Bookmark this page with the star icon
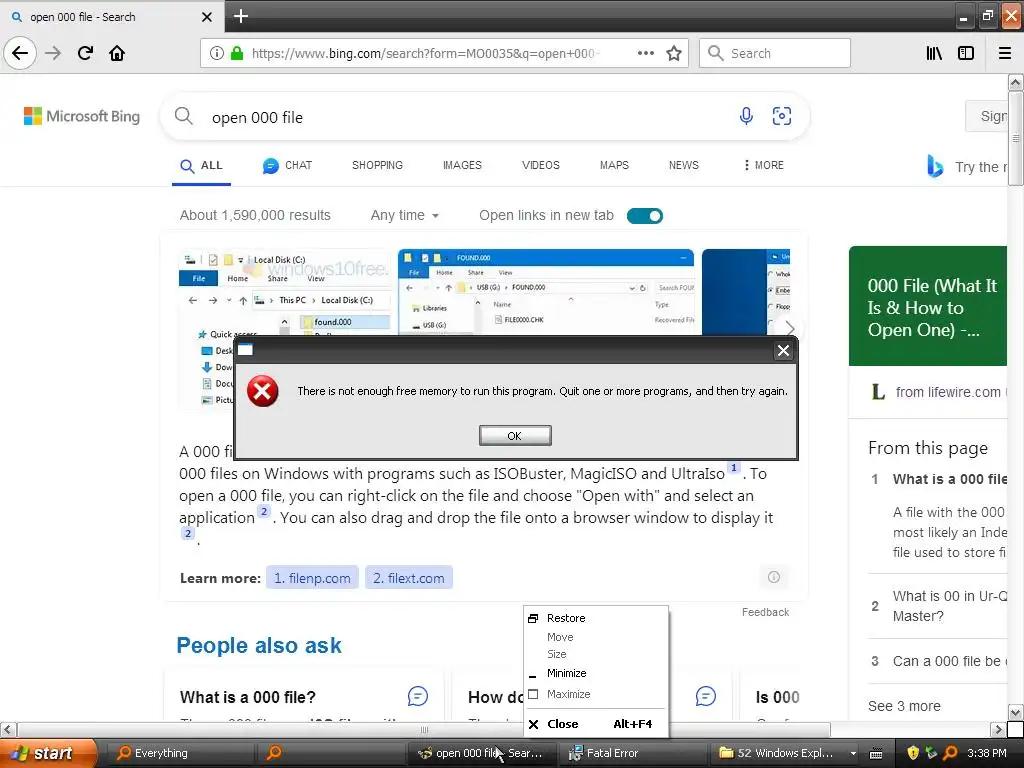The image size is (1024, 768). [673, 53]
